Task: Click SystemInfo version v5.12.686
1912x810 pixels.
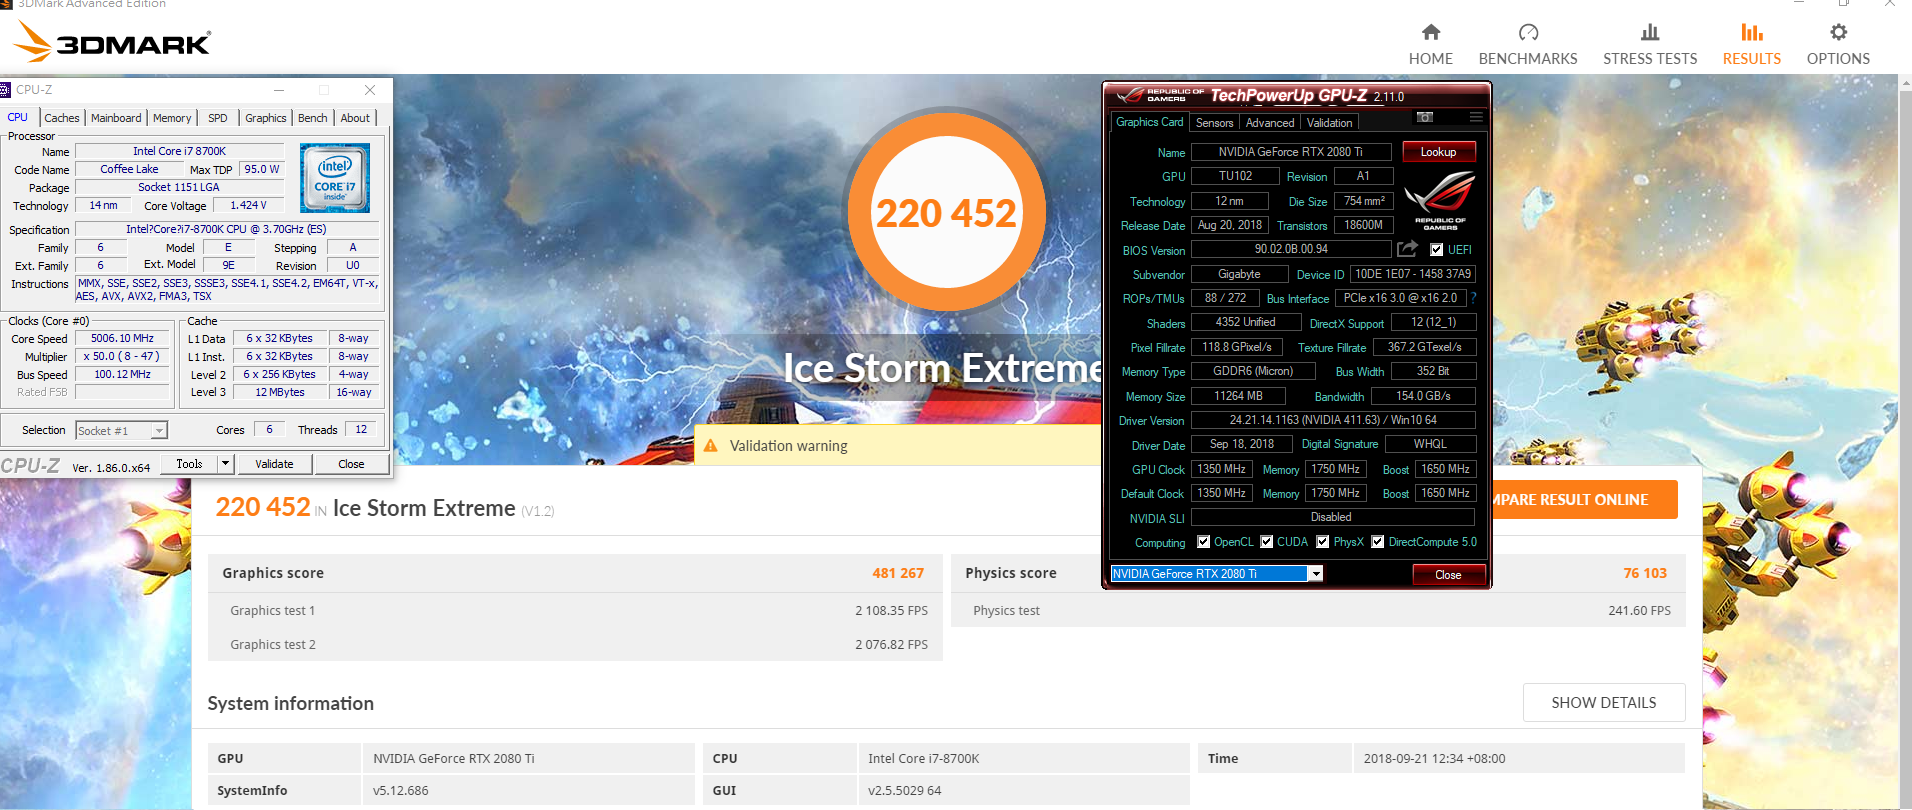Action: (400, 790)
